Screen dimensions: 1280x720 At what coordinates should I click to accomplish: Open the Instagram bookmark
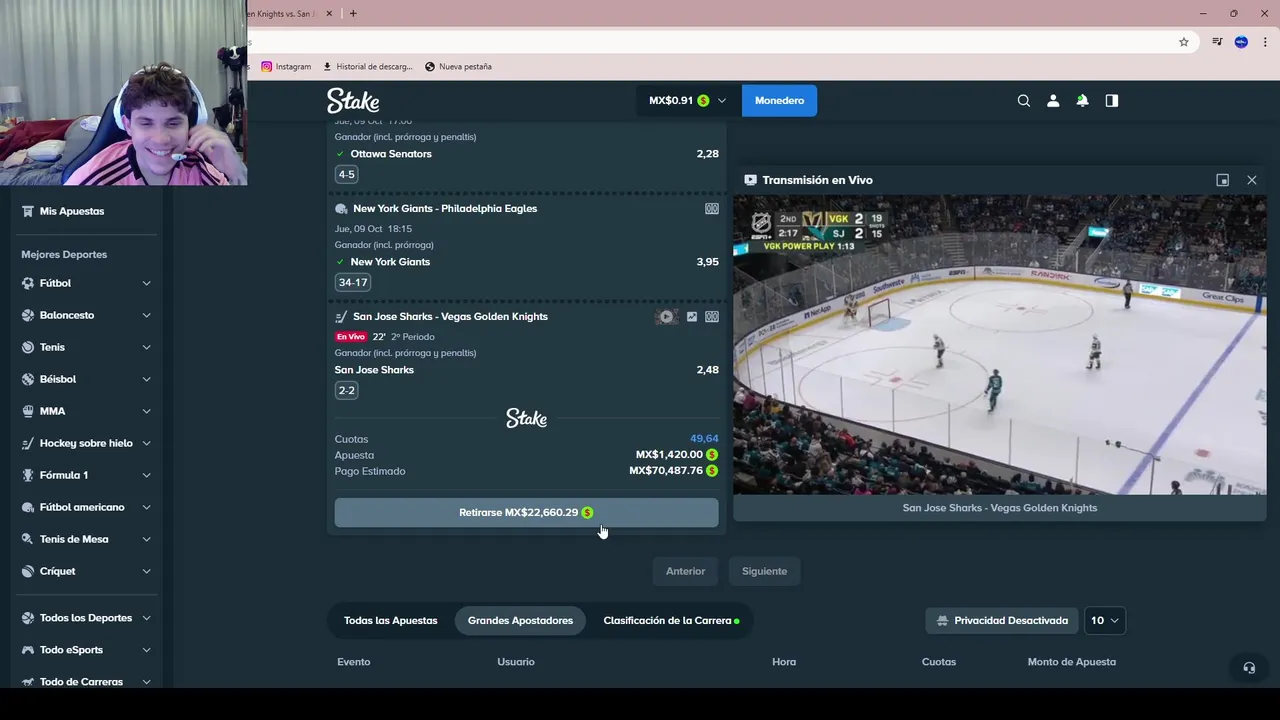coord(286,67)
